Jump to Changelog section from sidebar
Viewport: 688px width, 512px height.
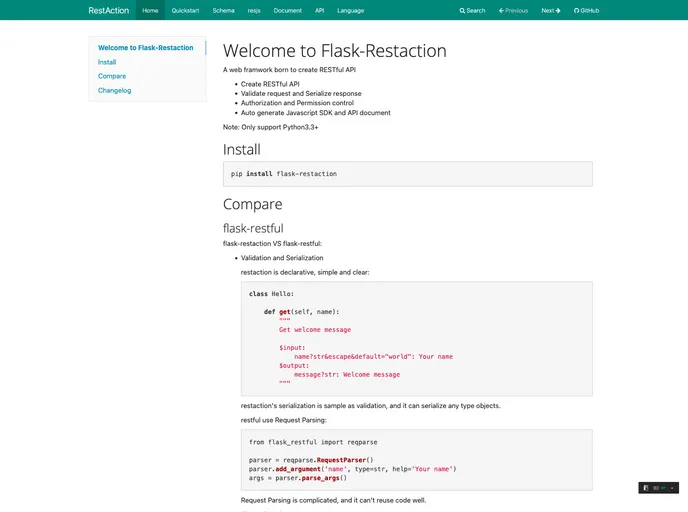(x=115, y=90)
